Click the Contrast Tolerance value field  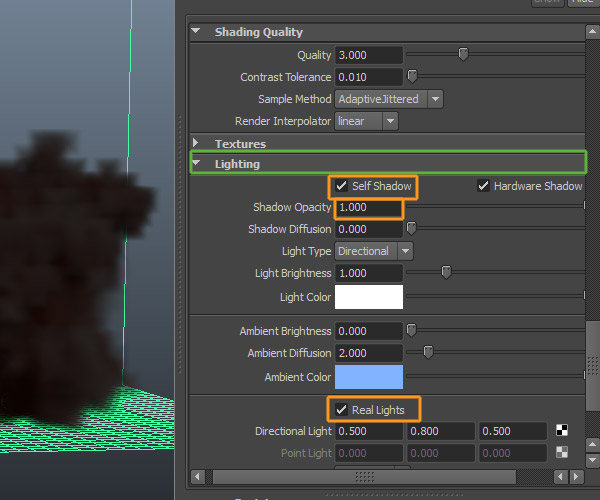[x=369, y=77]
